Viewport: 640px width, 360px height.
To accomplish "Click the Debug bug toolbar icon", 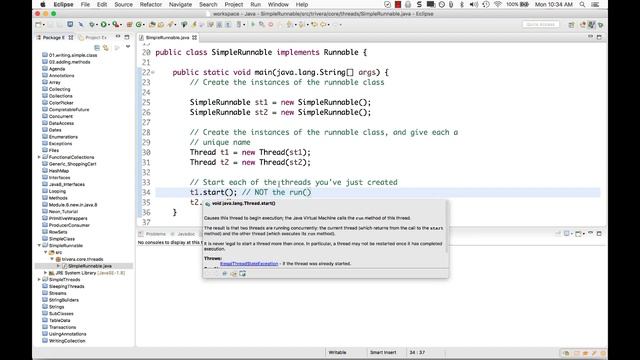I will pos(92,24).
